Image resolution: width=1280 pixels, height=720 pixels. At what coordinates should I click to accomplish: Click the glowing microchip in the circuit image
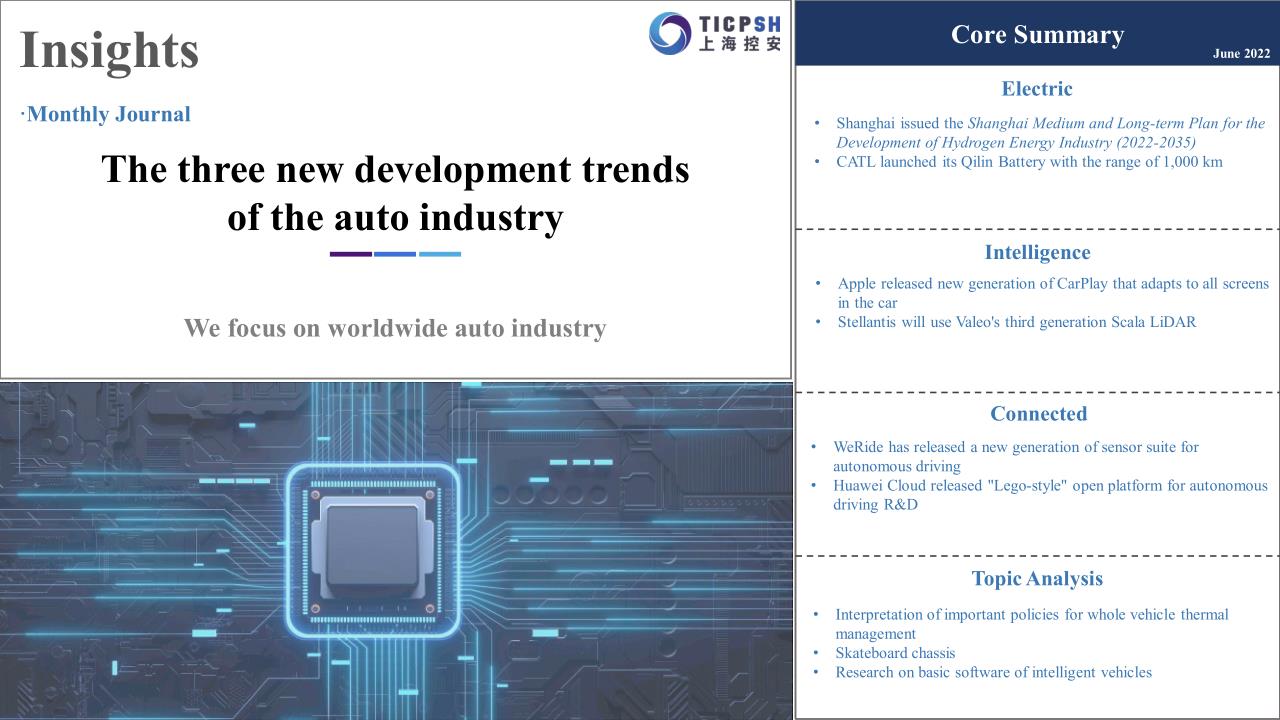[x=373, y=549]
